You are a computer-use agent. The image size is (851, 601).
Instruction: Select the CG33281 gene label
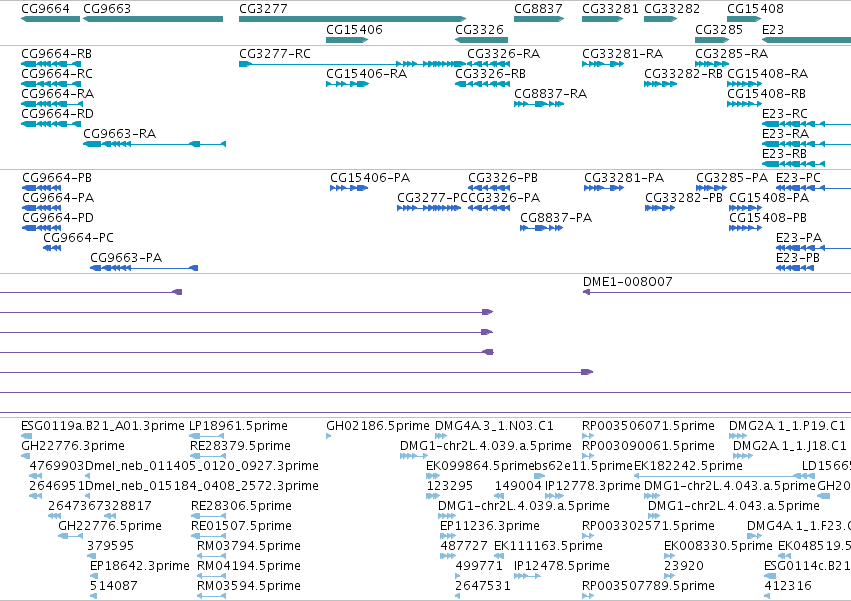pyautogui.click(x=610, y=9)
